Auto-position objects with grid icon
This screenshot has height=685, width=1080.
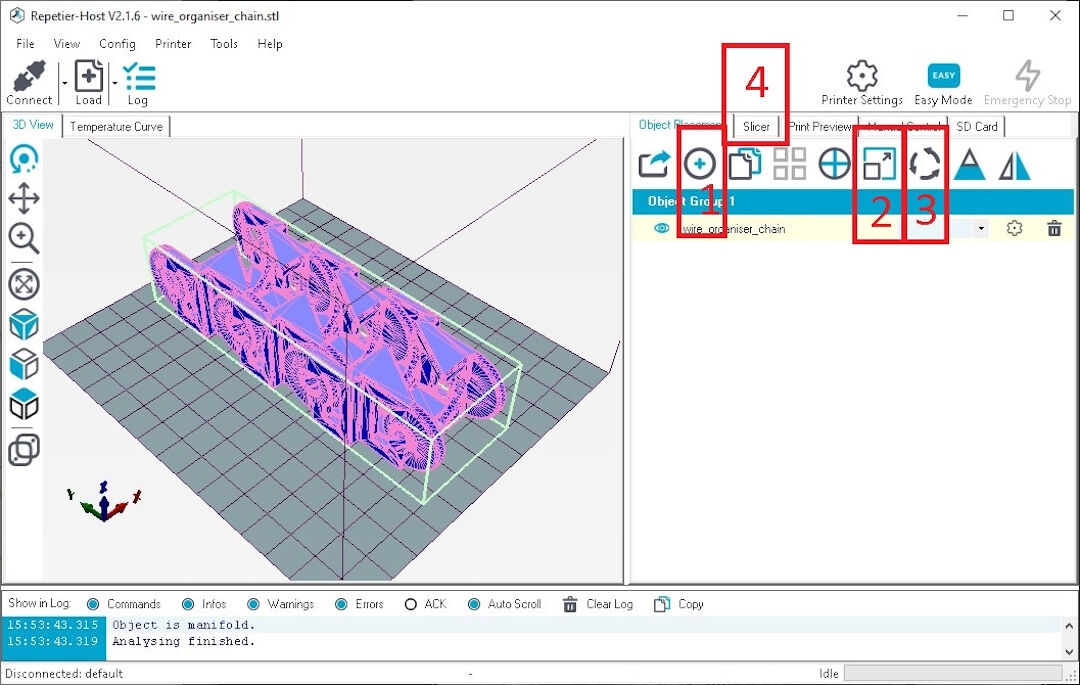[x=789, y=164]
